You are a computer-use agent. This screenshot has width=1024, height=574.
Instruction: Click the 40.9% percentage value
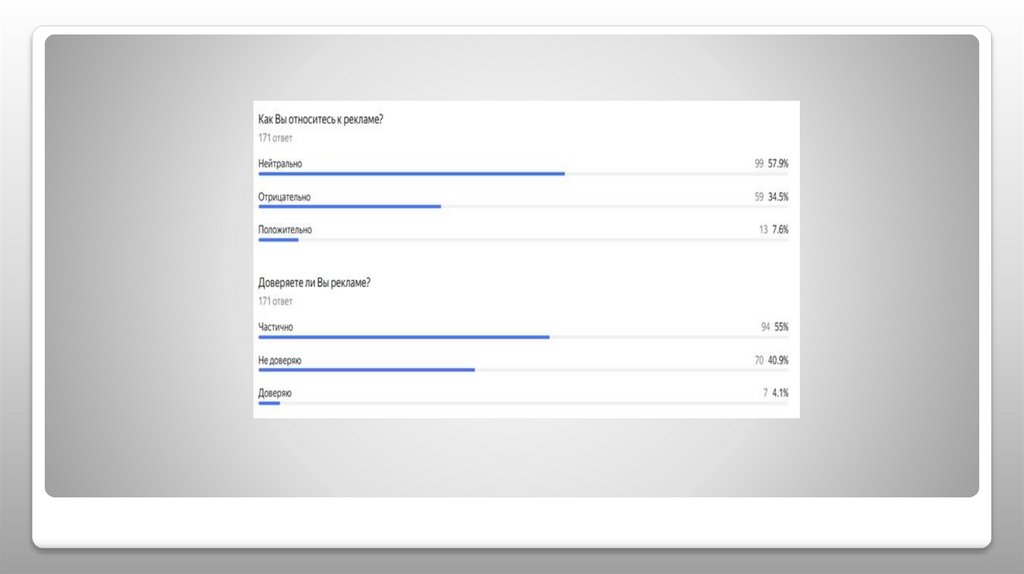click(x=779, y=360)
